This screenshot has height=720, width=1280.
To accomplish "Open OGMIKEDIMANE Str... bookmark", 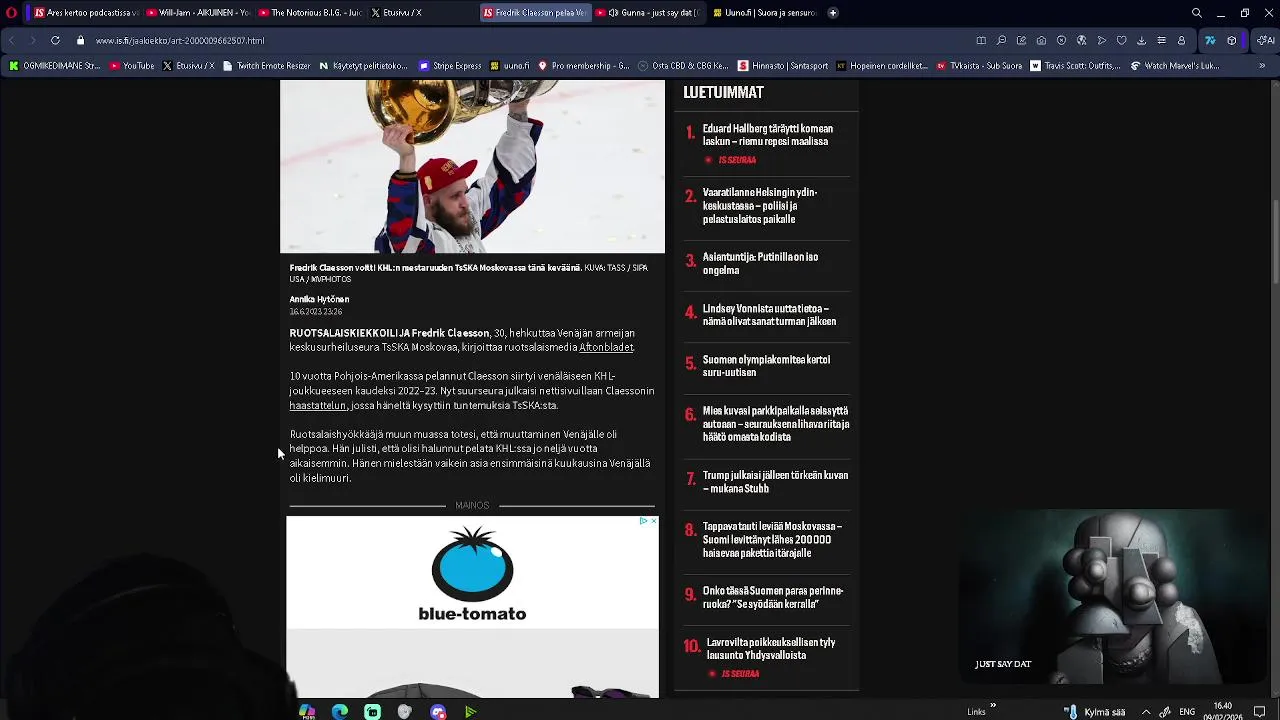I will point(55,66).
